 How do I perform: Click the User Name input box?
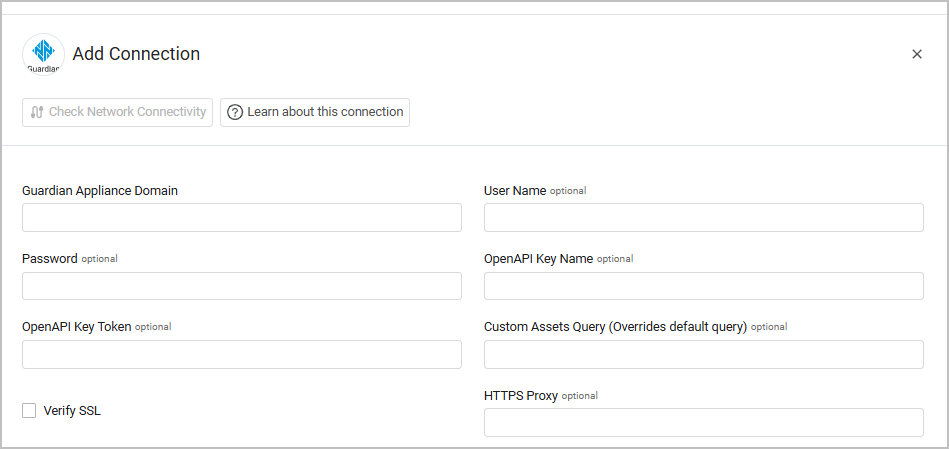703,218
